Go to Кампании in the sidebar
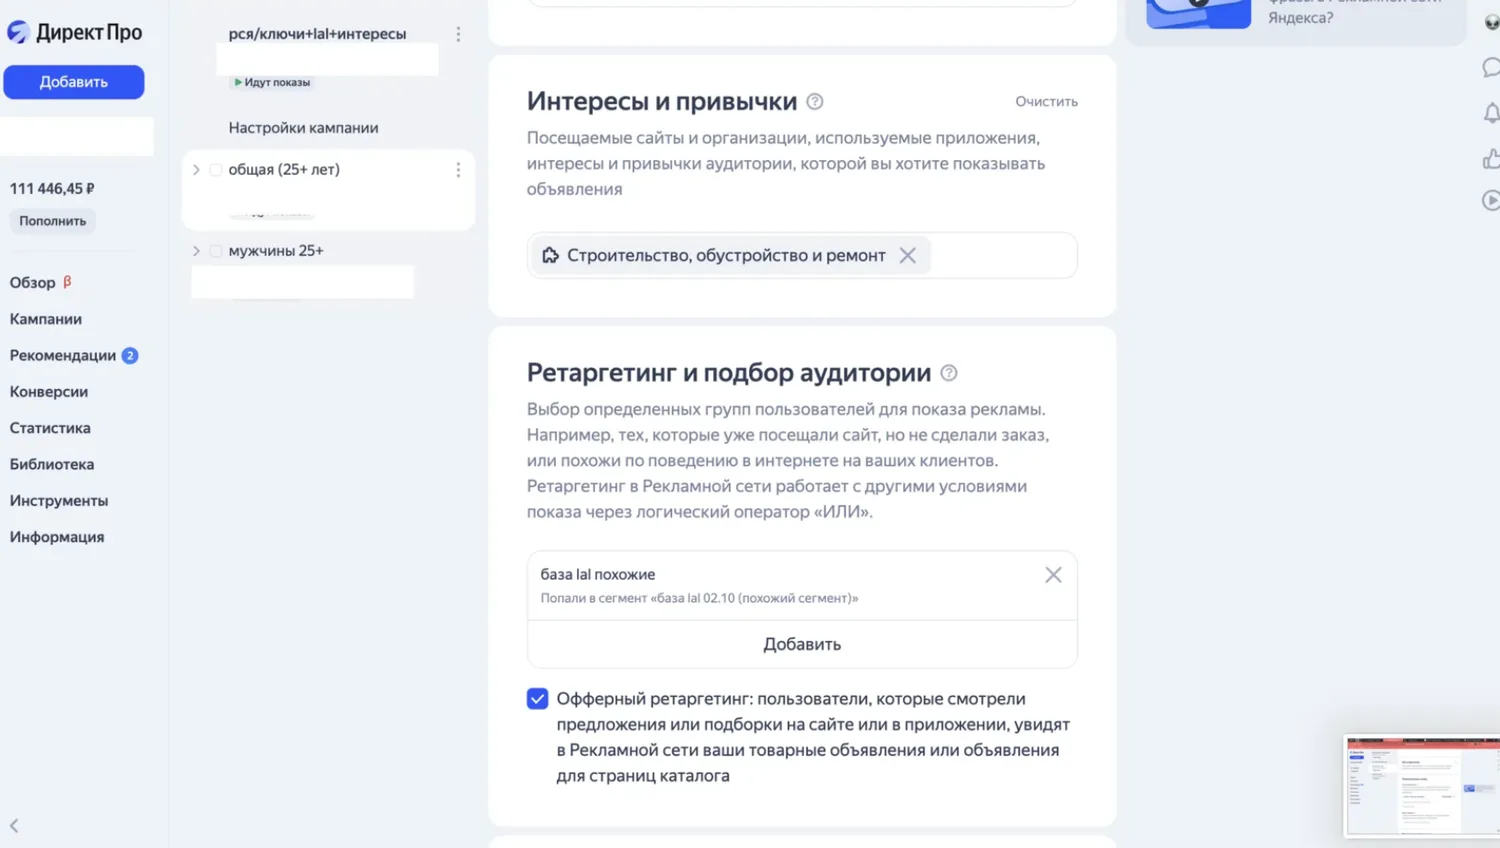Viewport: 1500px width, 848px height. click(x=46, y=319)
